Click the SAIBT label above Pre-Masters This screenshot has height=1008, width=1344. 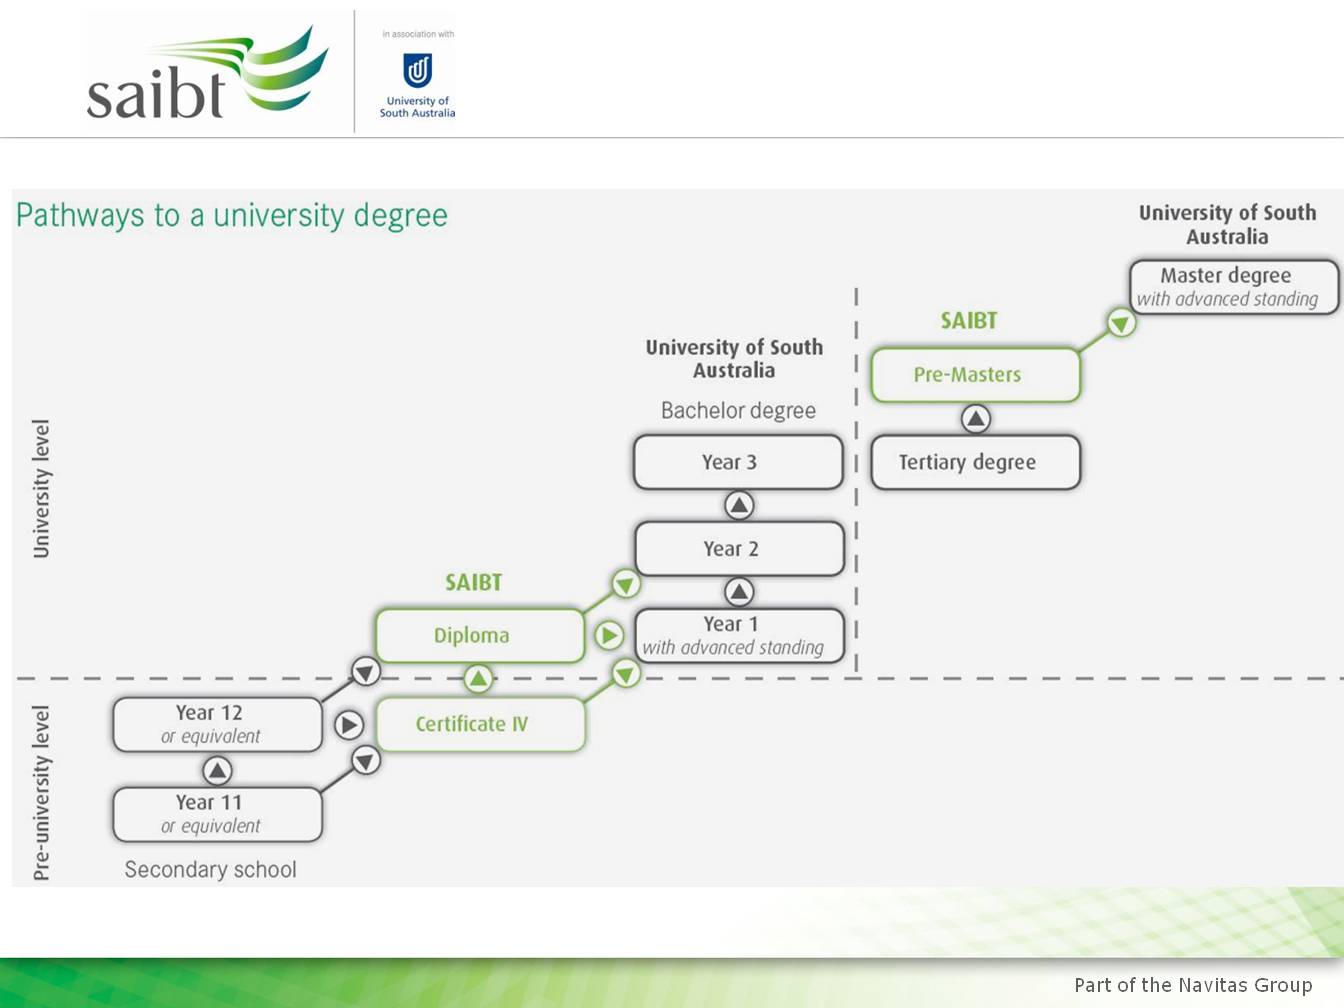pyautogui.click(x=969, y=320)
